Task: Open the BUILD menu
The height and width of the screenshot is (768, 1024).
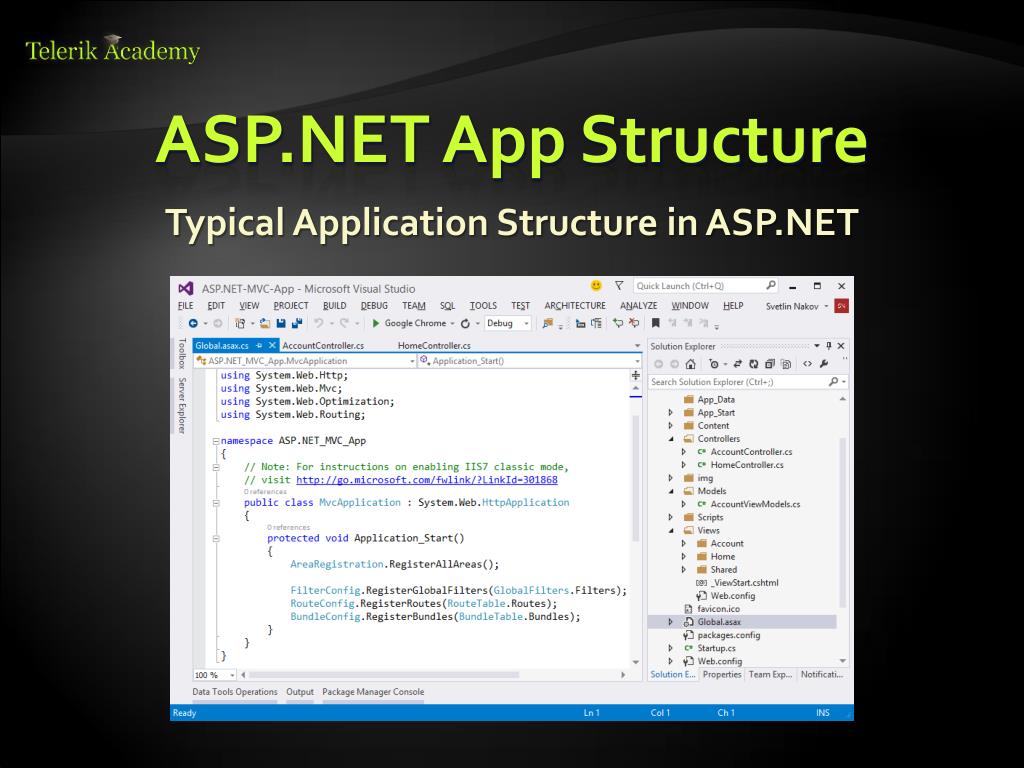Action: click(334, 306)
